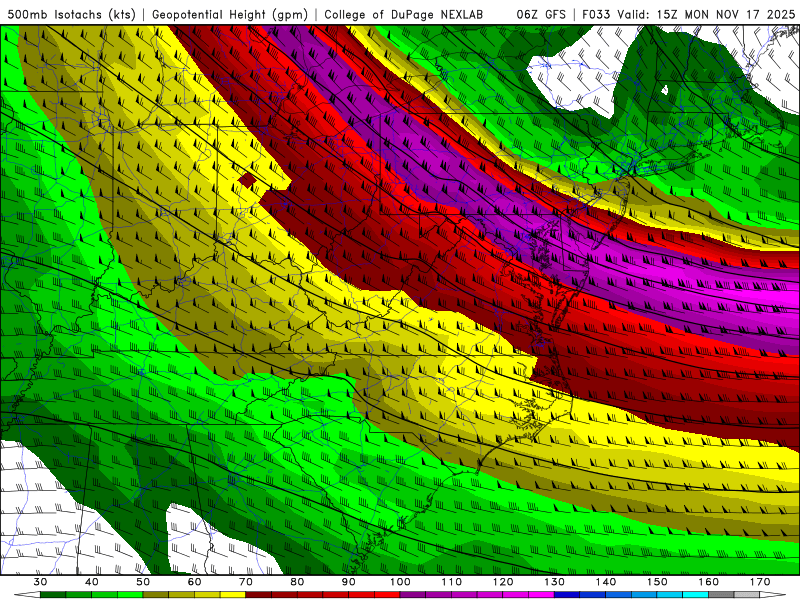Click the '30' colorbar label
Screen dimensions: 800x600
(40, 582)
